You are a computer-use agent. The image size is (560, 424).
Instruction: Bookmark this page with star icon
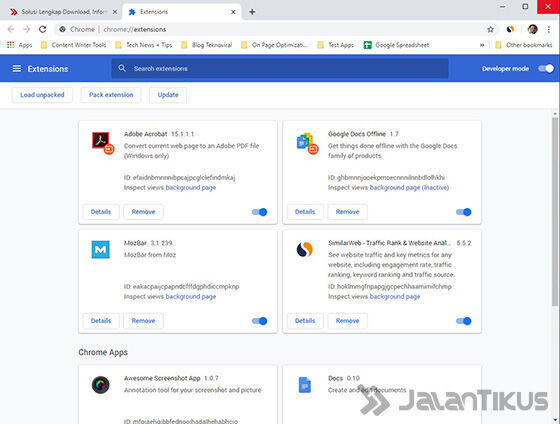[490, 29]
